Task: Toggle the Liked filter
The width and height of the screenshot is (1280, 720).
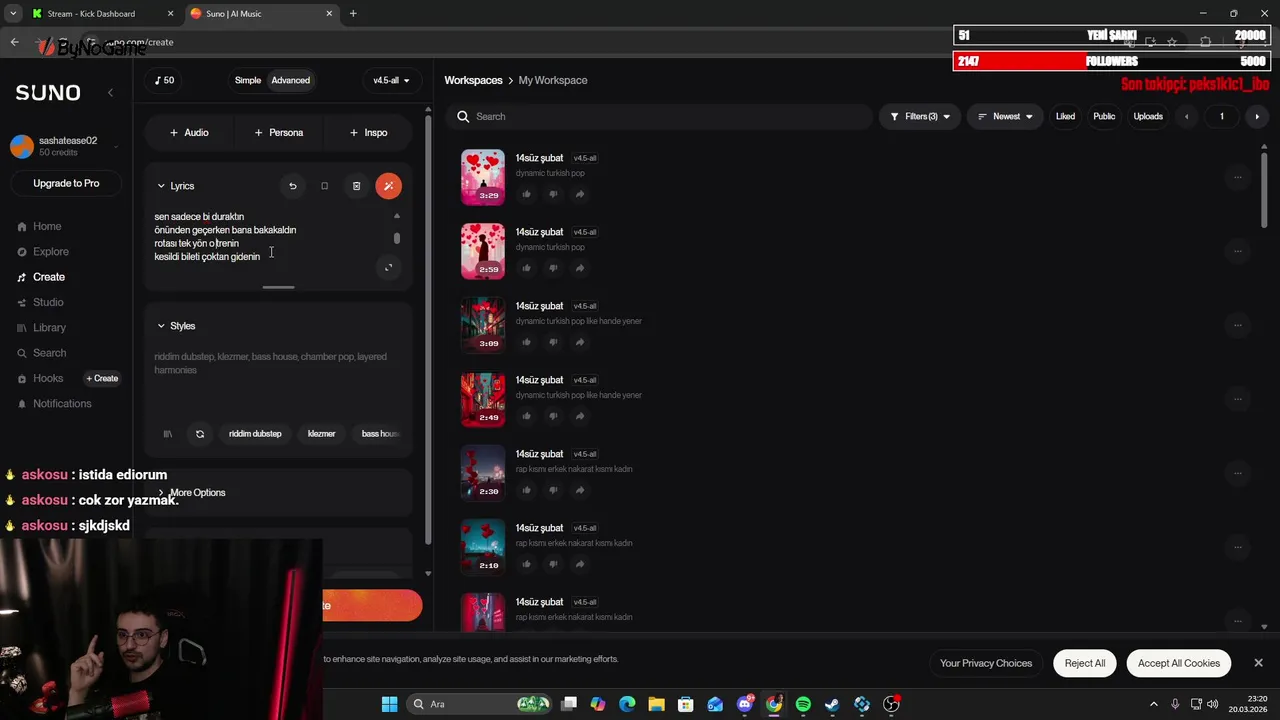Action: pyautogui.click(x=1065, y=117)
